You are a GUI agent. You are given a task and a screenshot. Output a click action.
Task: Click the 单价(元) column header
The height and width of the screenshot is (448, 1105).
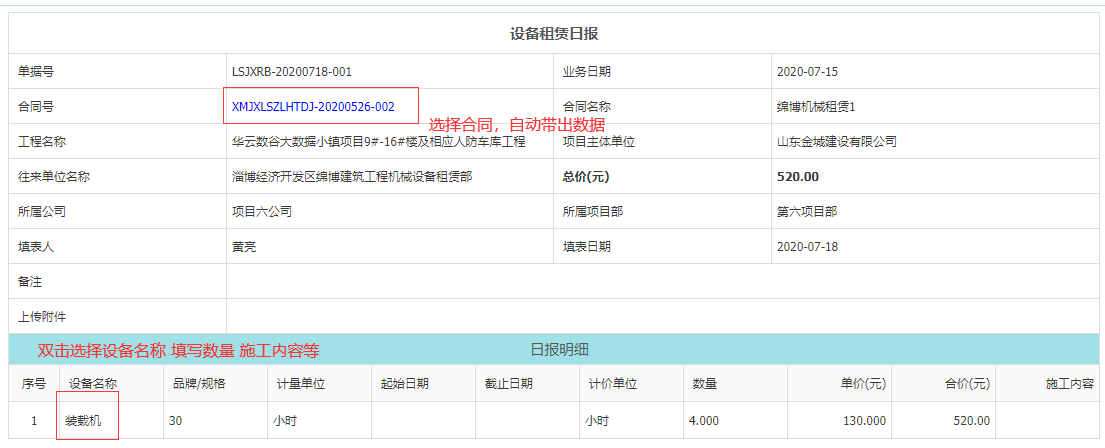[x=862, y=384]
